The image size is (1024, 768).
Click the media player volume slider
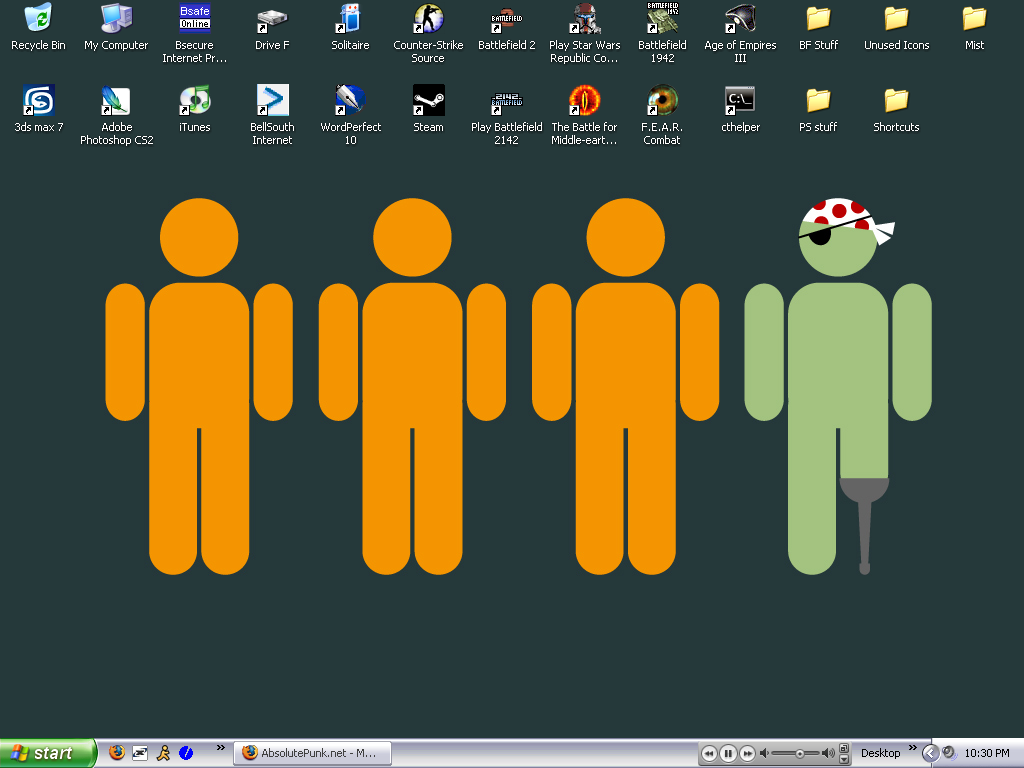798,753
